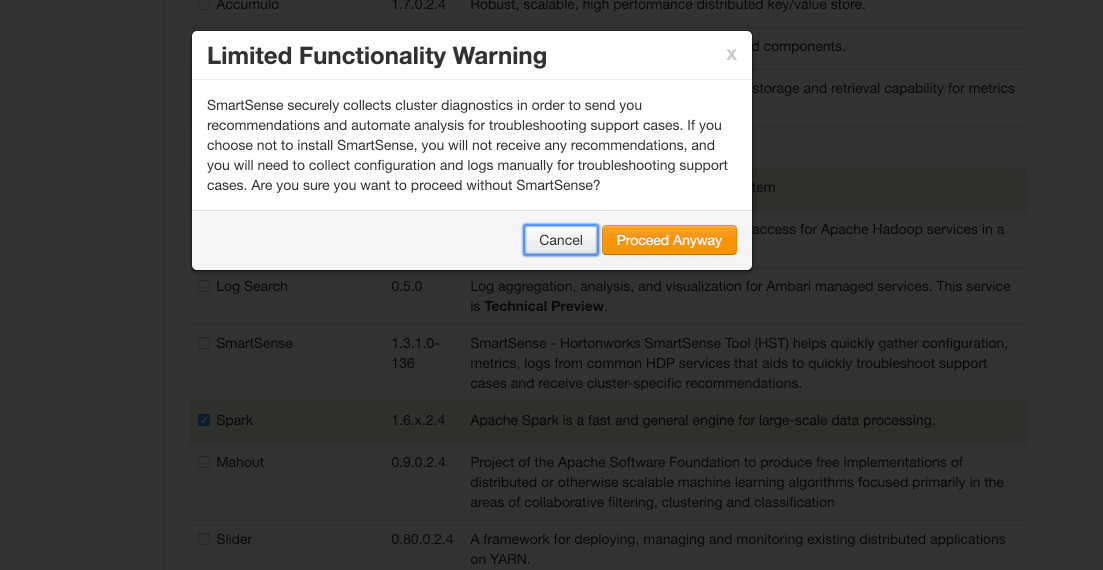Click the Mahout service name

(x=240, y=462)
